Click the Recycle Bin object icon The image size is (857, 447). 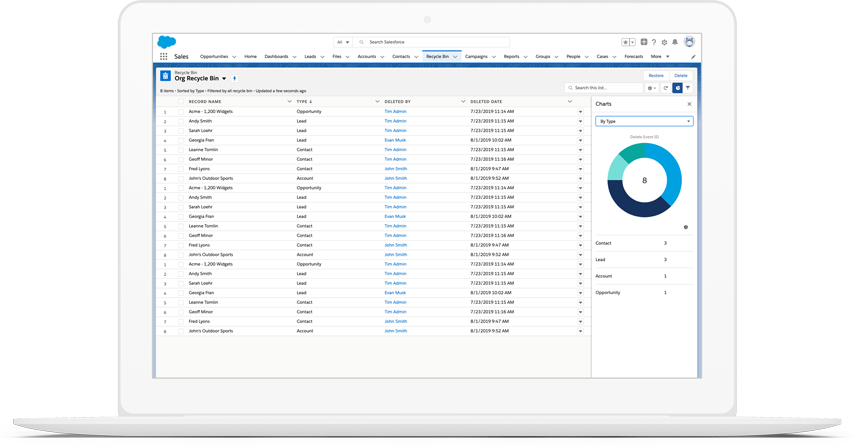[x=166, y=76]
